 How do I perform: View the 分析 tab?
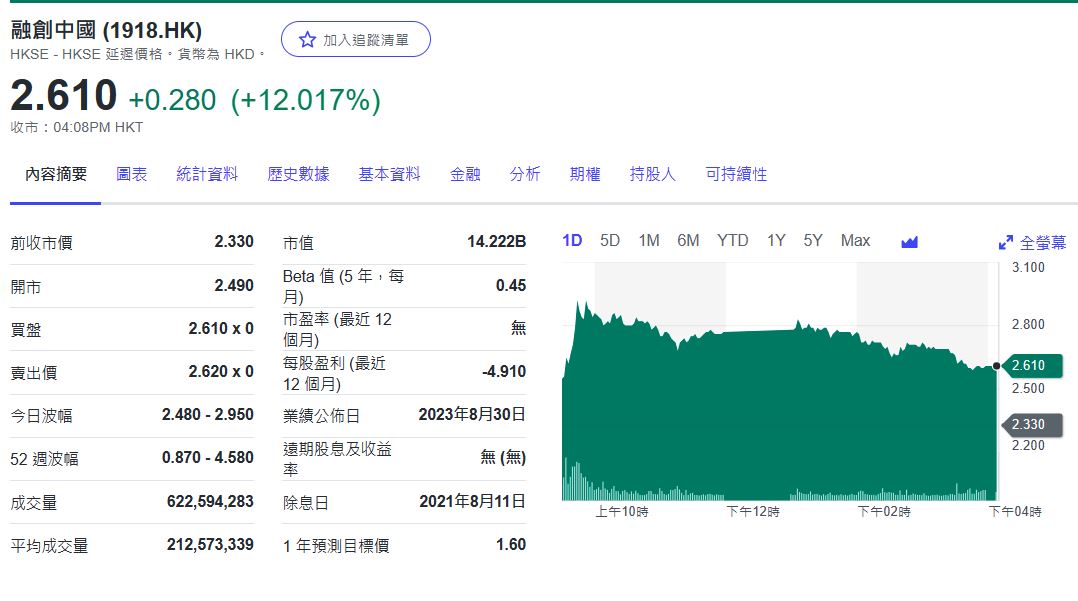[525, 174]
